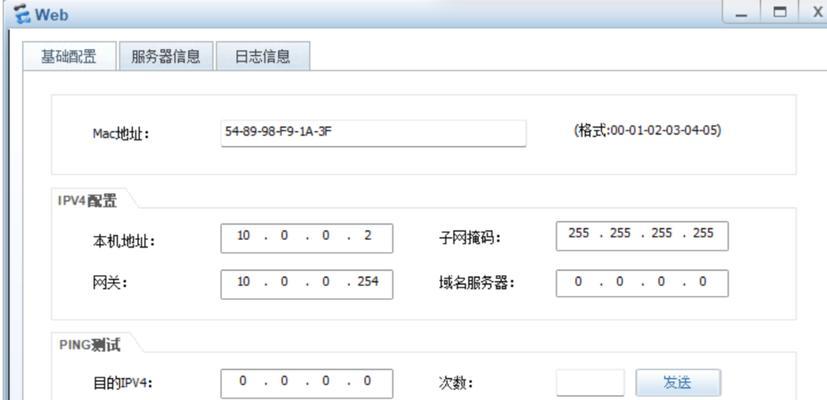Click the 次数 count input box

coord(590,383)
